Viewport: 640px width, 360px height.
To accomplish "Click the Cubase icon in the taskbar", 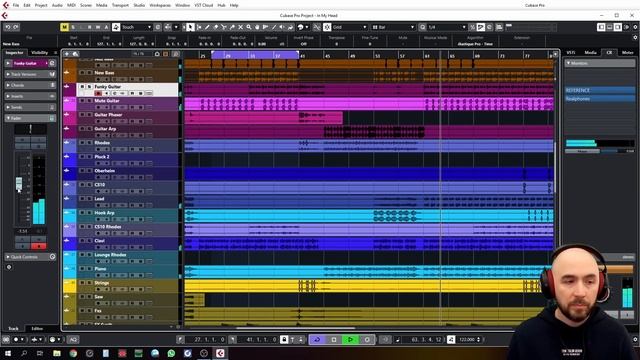I will click(220, 353).
